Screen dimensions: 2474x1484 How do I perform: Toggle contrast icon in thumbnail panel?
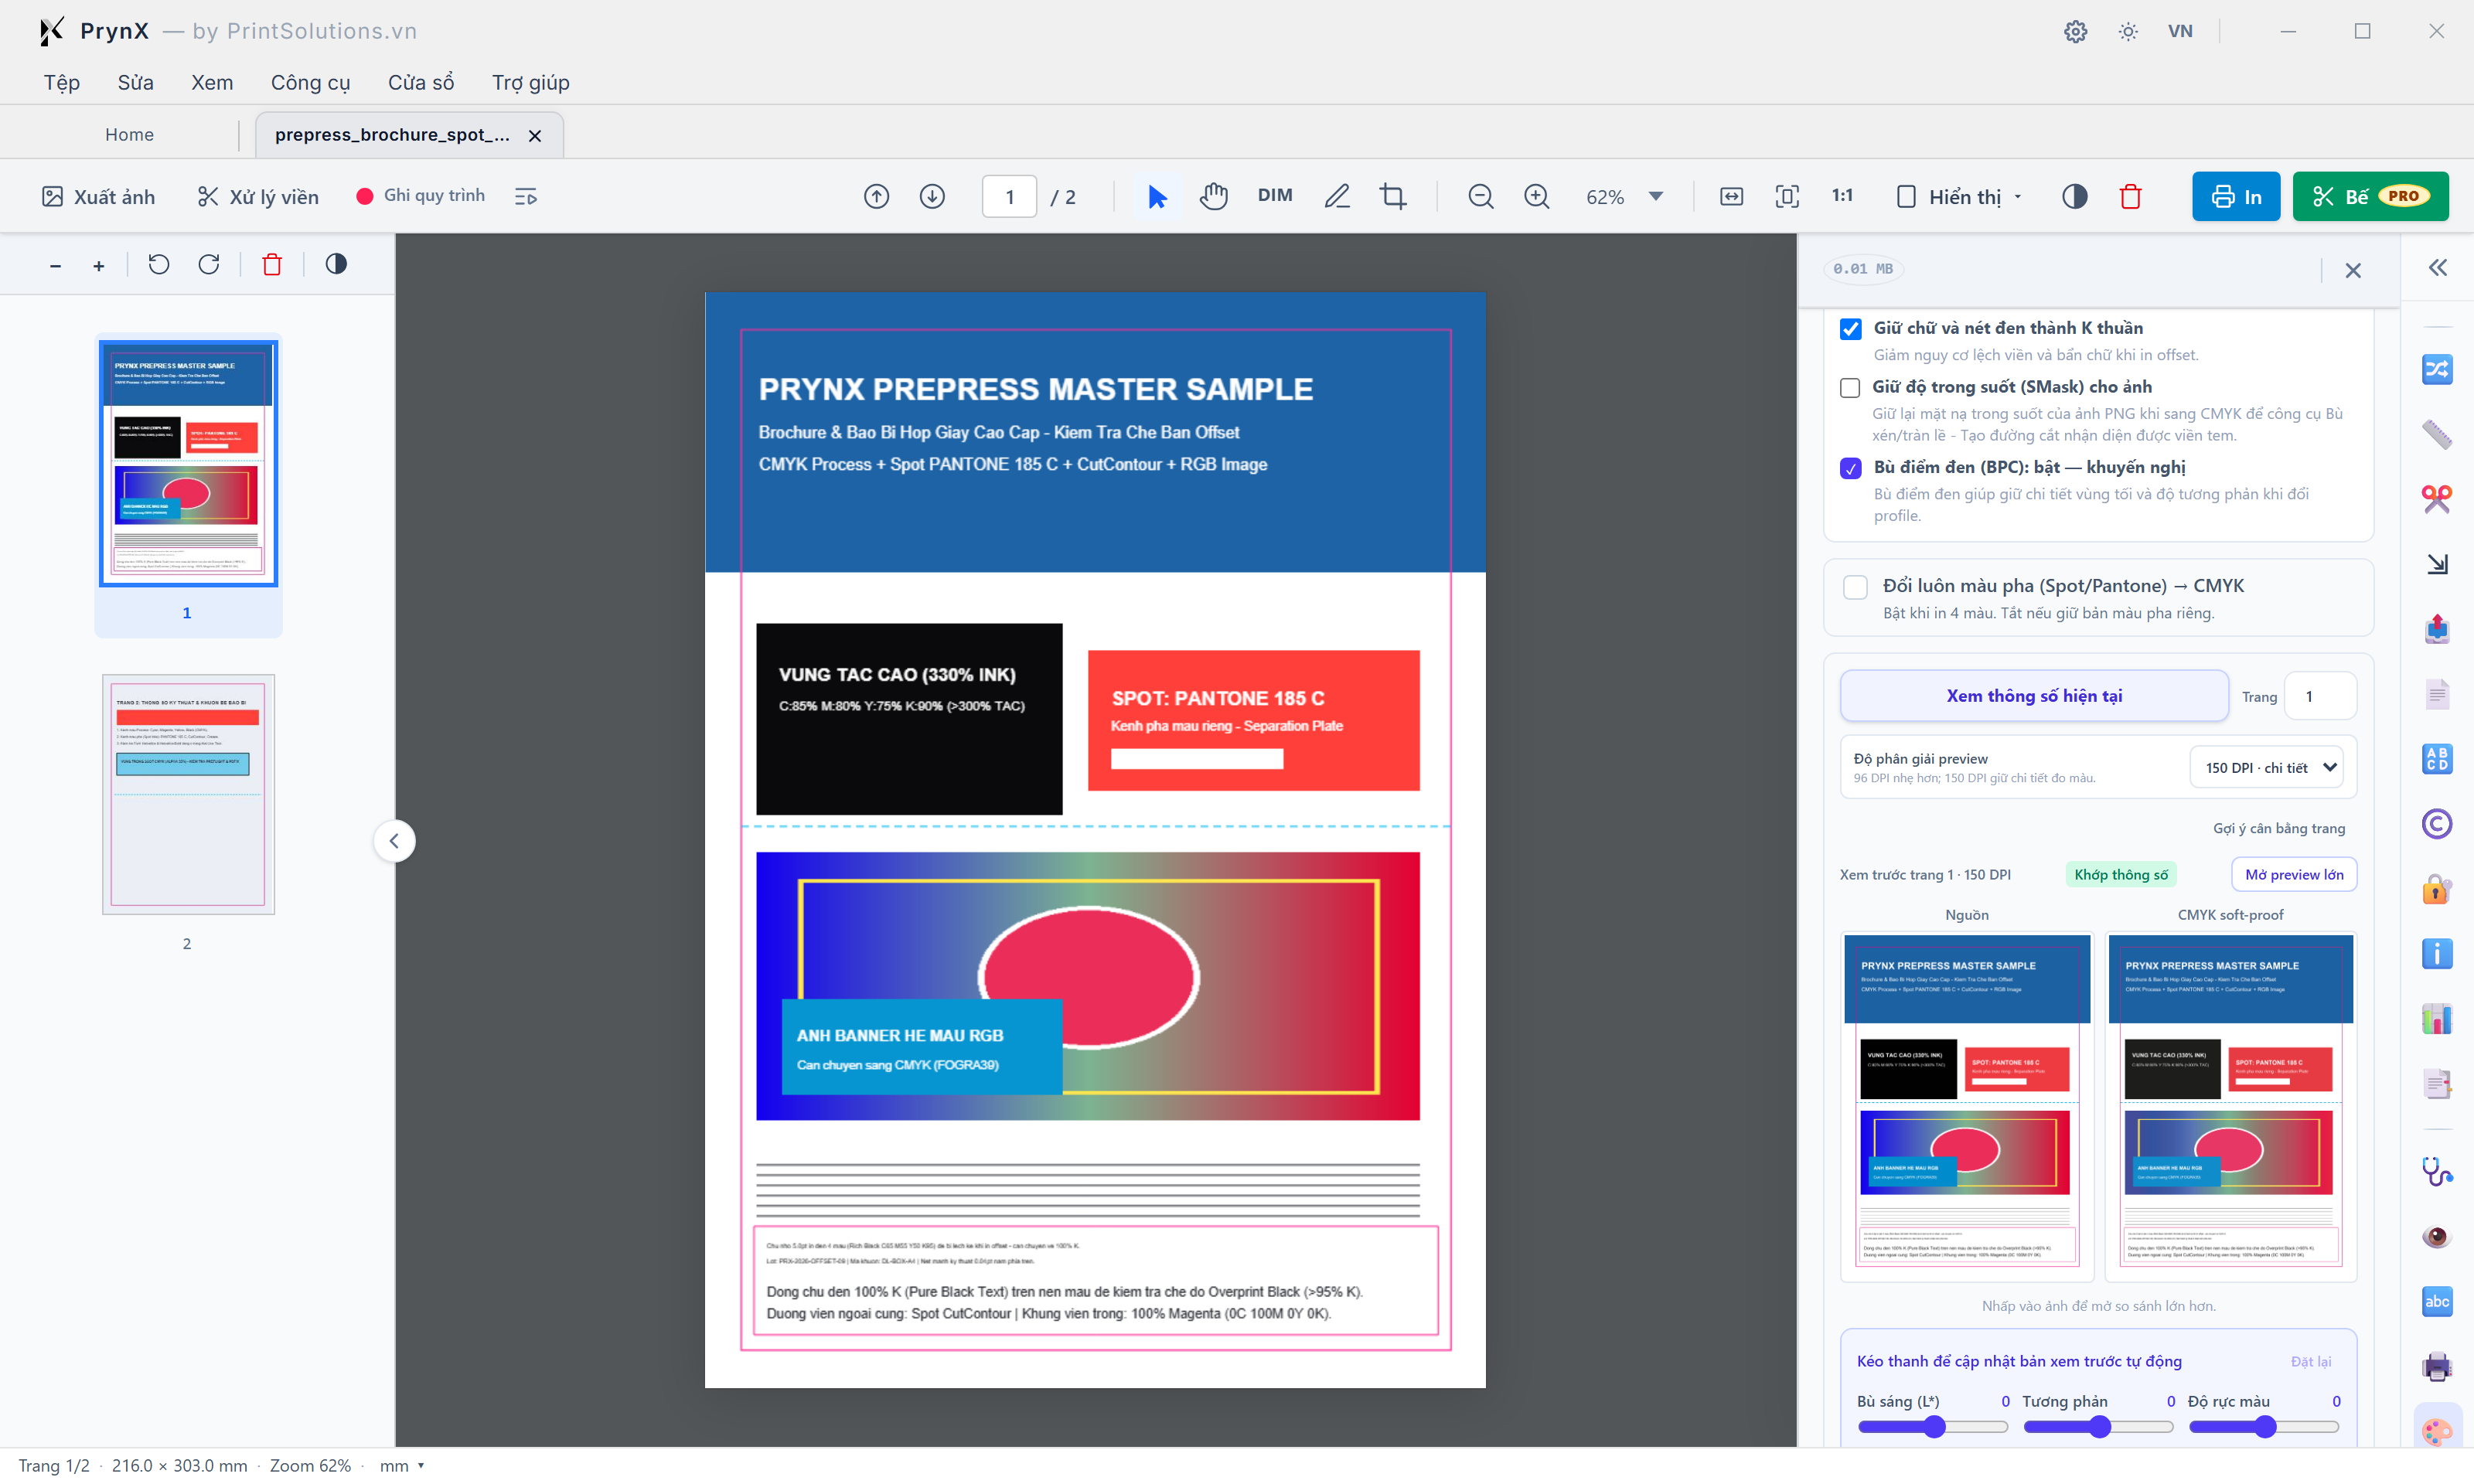[336, 264]
